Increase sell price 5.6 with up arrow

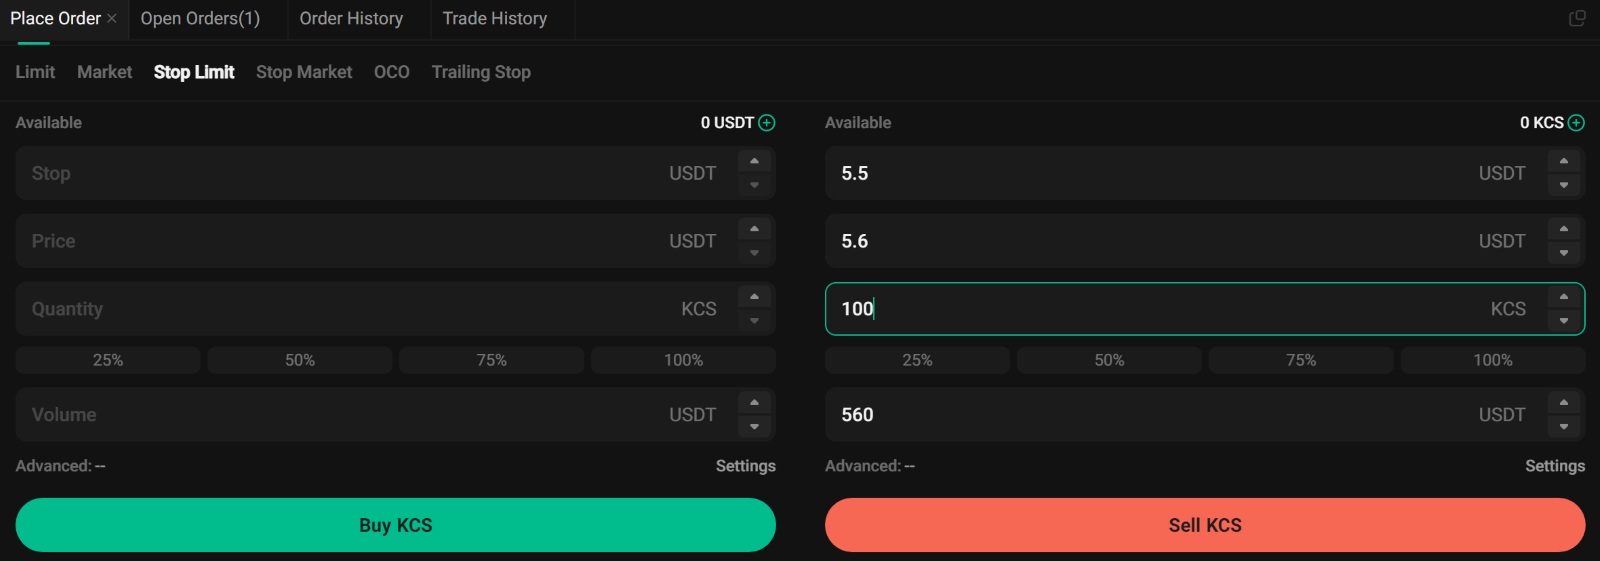coord(1564,229)
